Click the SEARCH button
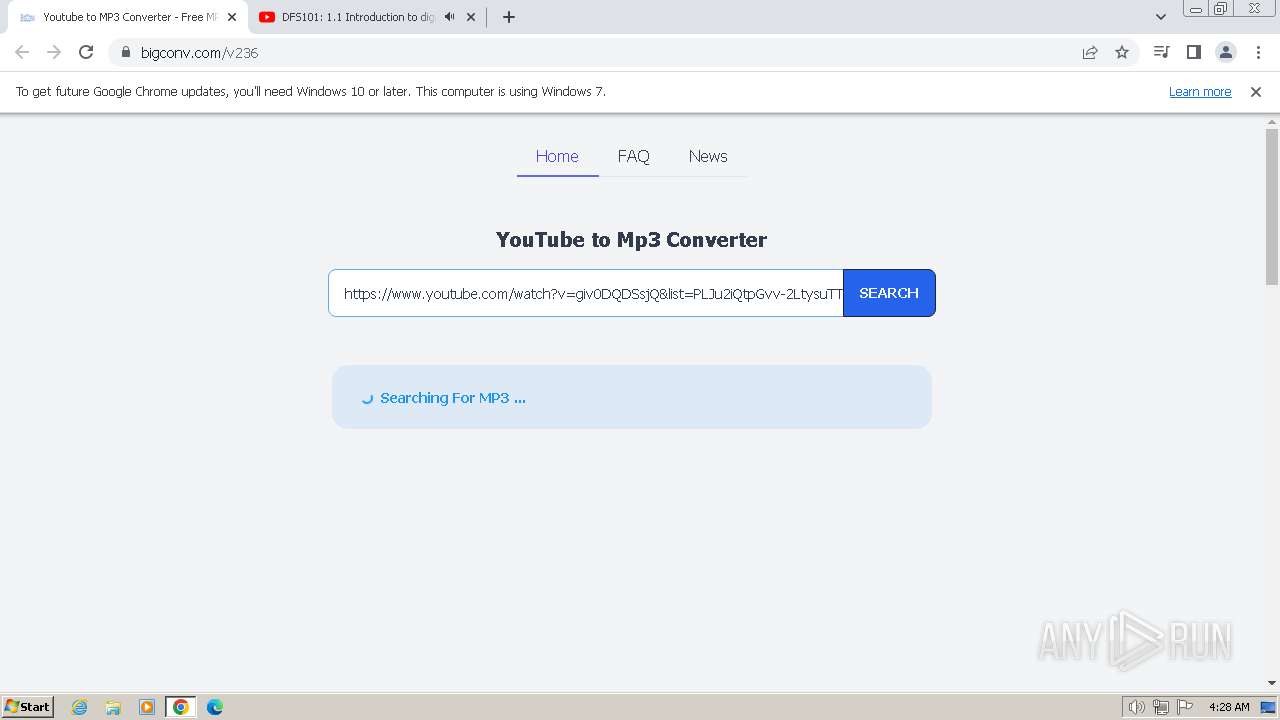This screenshot has height=720, width=1280. pos(889,293)
